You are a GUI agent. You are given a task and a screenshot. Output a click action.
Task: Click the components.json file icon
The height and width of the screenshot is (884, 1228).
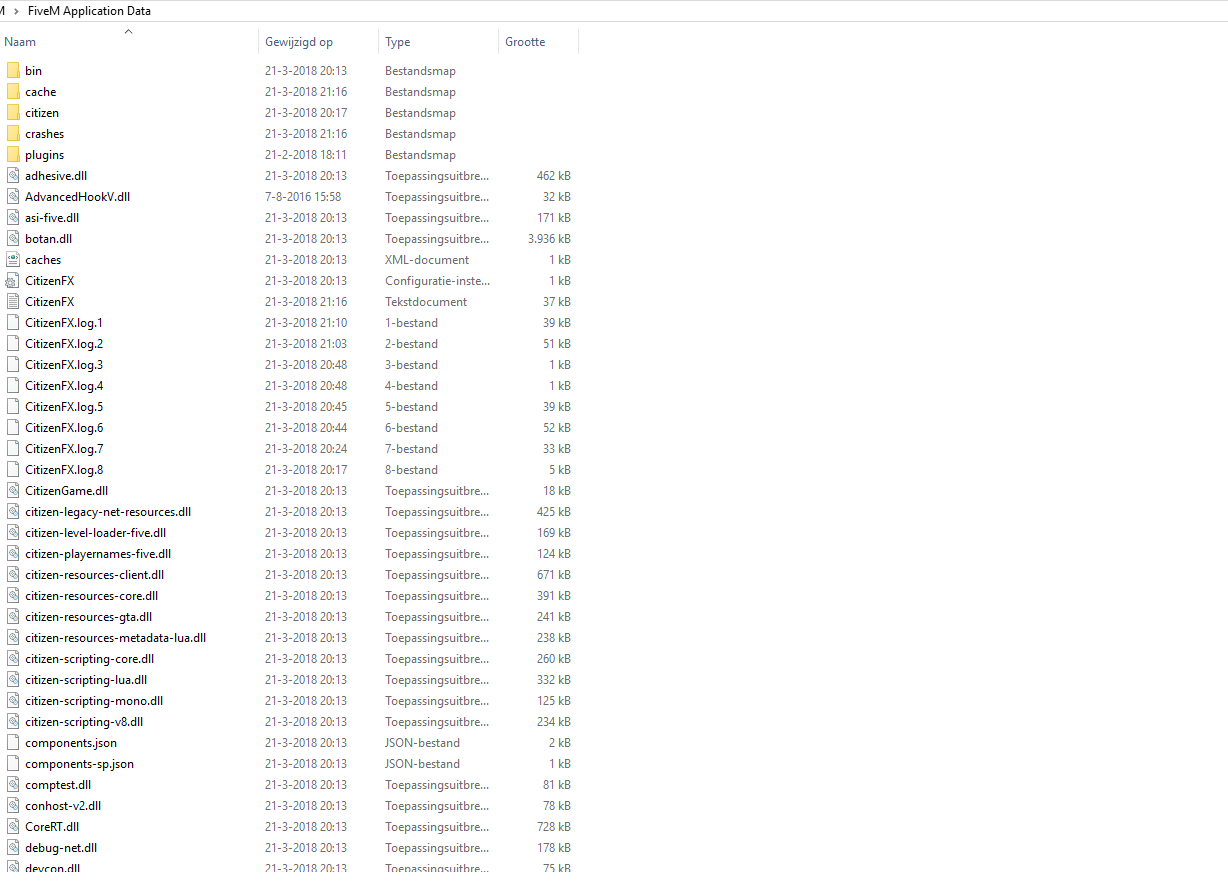13,742
